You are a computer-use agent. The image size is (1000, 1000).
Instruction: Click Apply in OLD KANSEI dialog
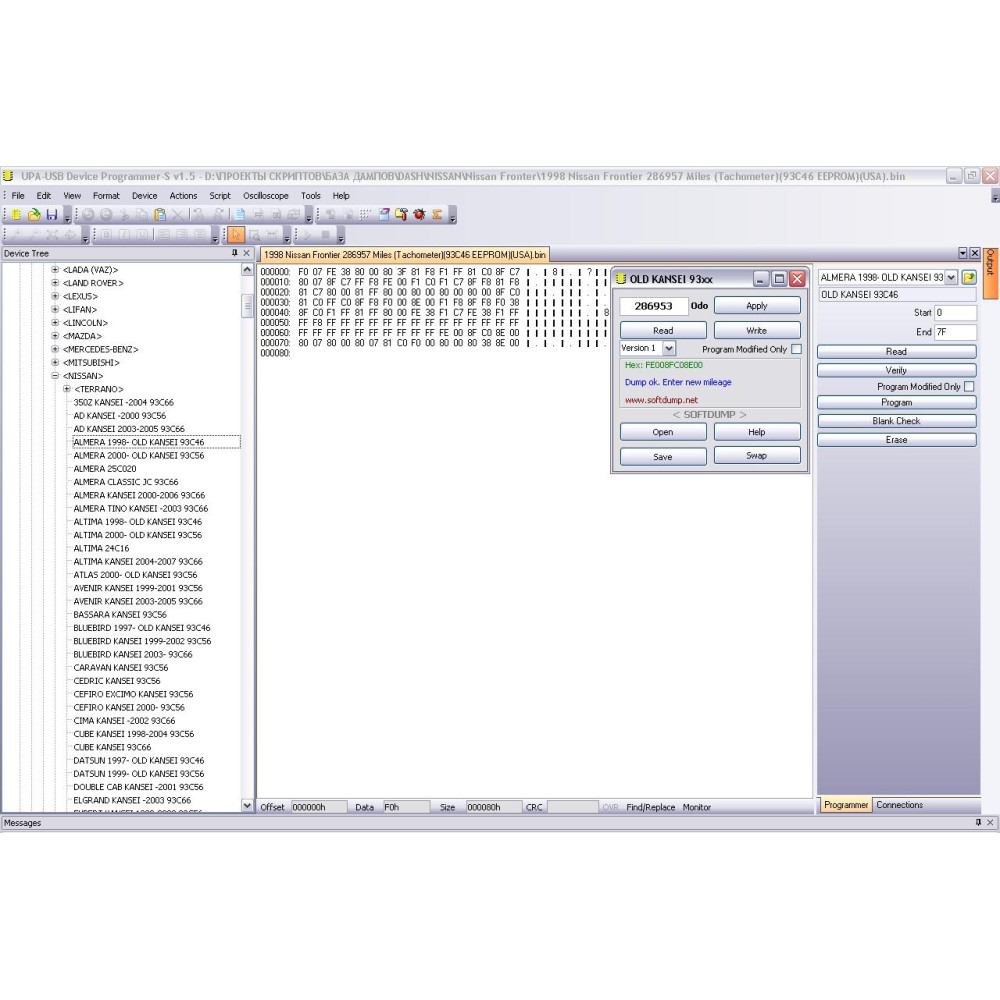click(757, 305)
